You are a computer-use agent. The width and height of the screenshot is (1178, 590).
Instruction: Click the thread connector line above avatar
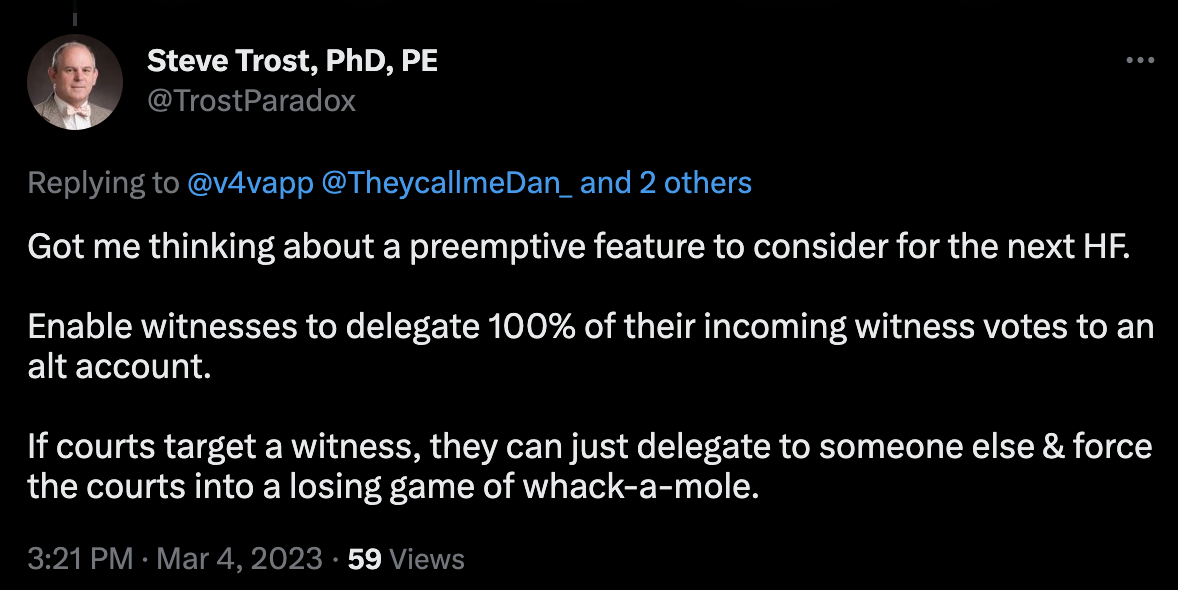click(75, 13)
